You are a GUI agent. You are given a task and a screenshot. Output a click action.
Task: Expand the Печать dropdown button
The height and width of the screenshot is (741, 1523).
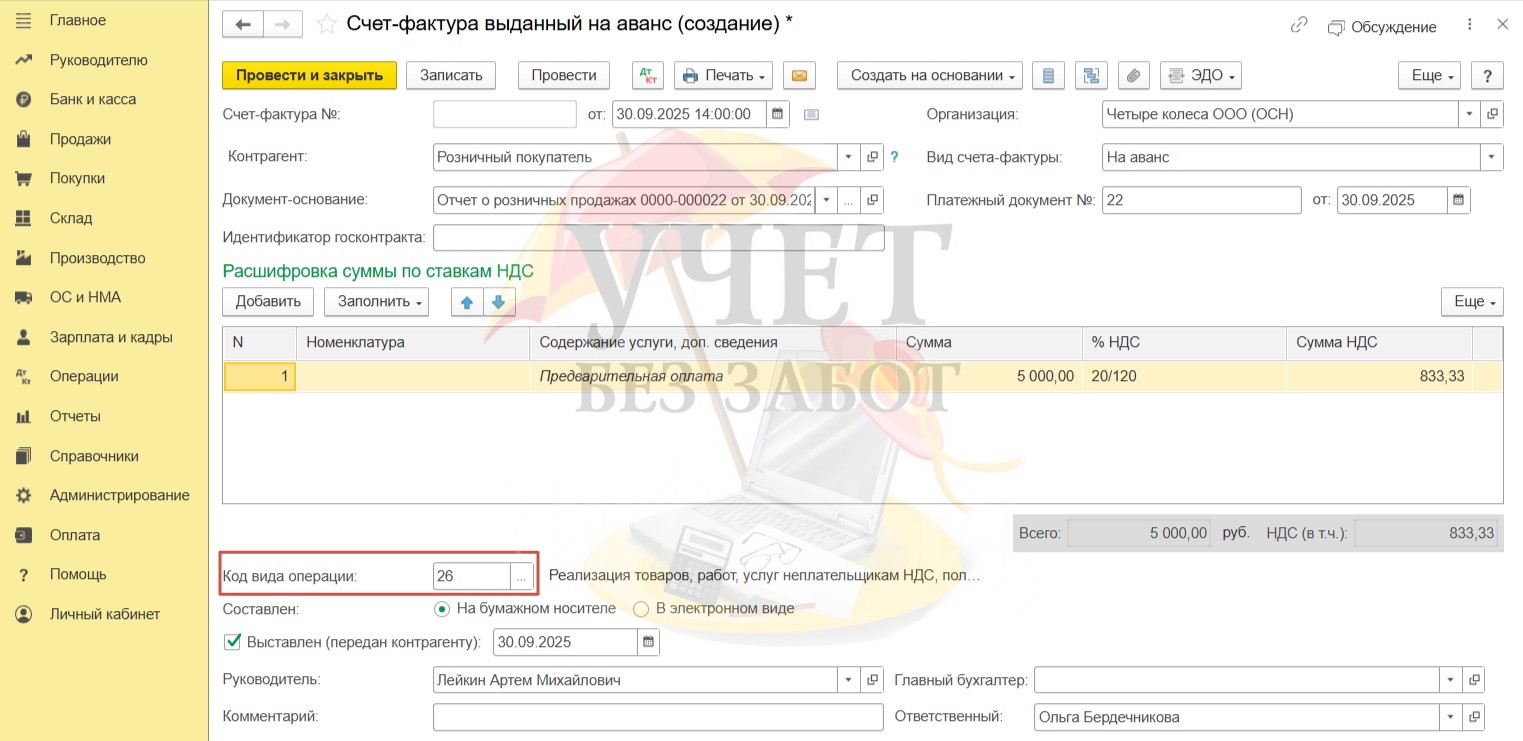pos(724,75)
